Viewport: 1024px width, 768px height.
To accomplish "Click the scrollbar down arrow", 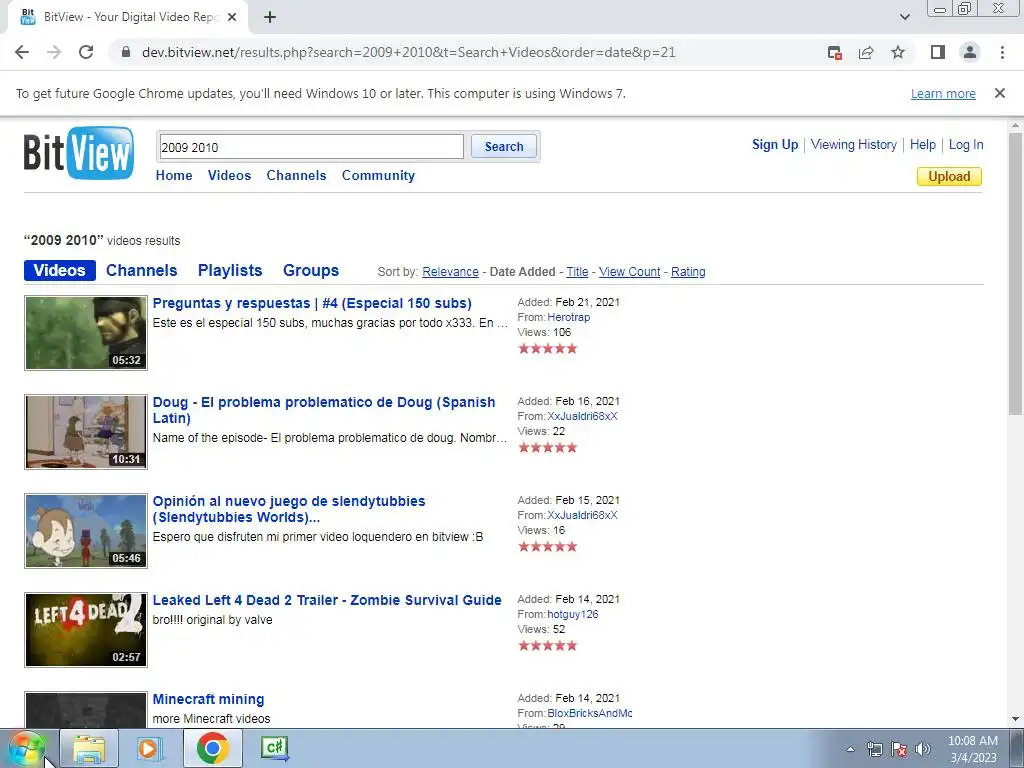I will click(1015, 719).
